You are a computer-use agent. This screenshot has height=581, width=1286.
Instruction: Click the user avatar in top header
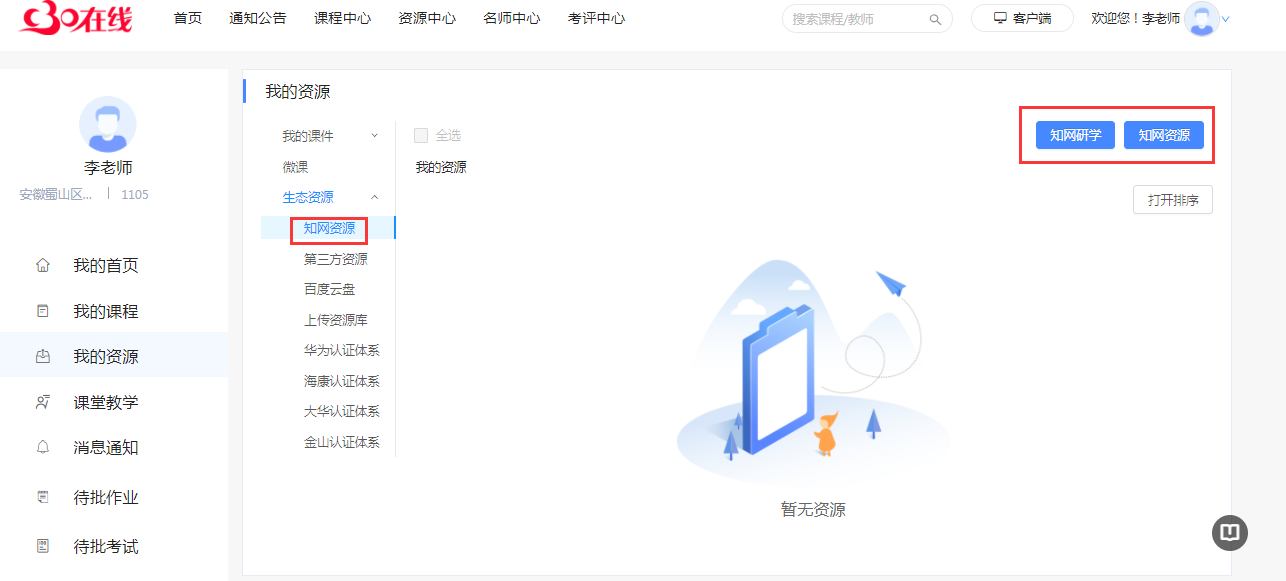(x=1202, y=19)
